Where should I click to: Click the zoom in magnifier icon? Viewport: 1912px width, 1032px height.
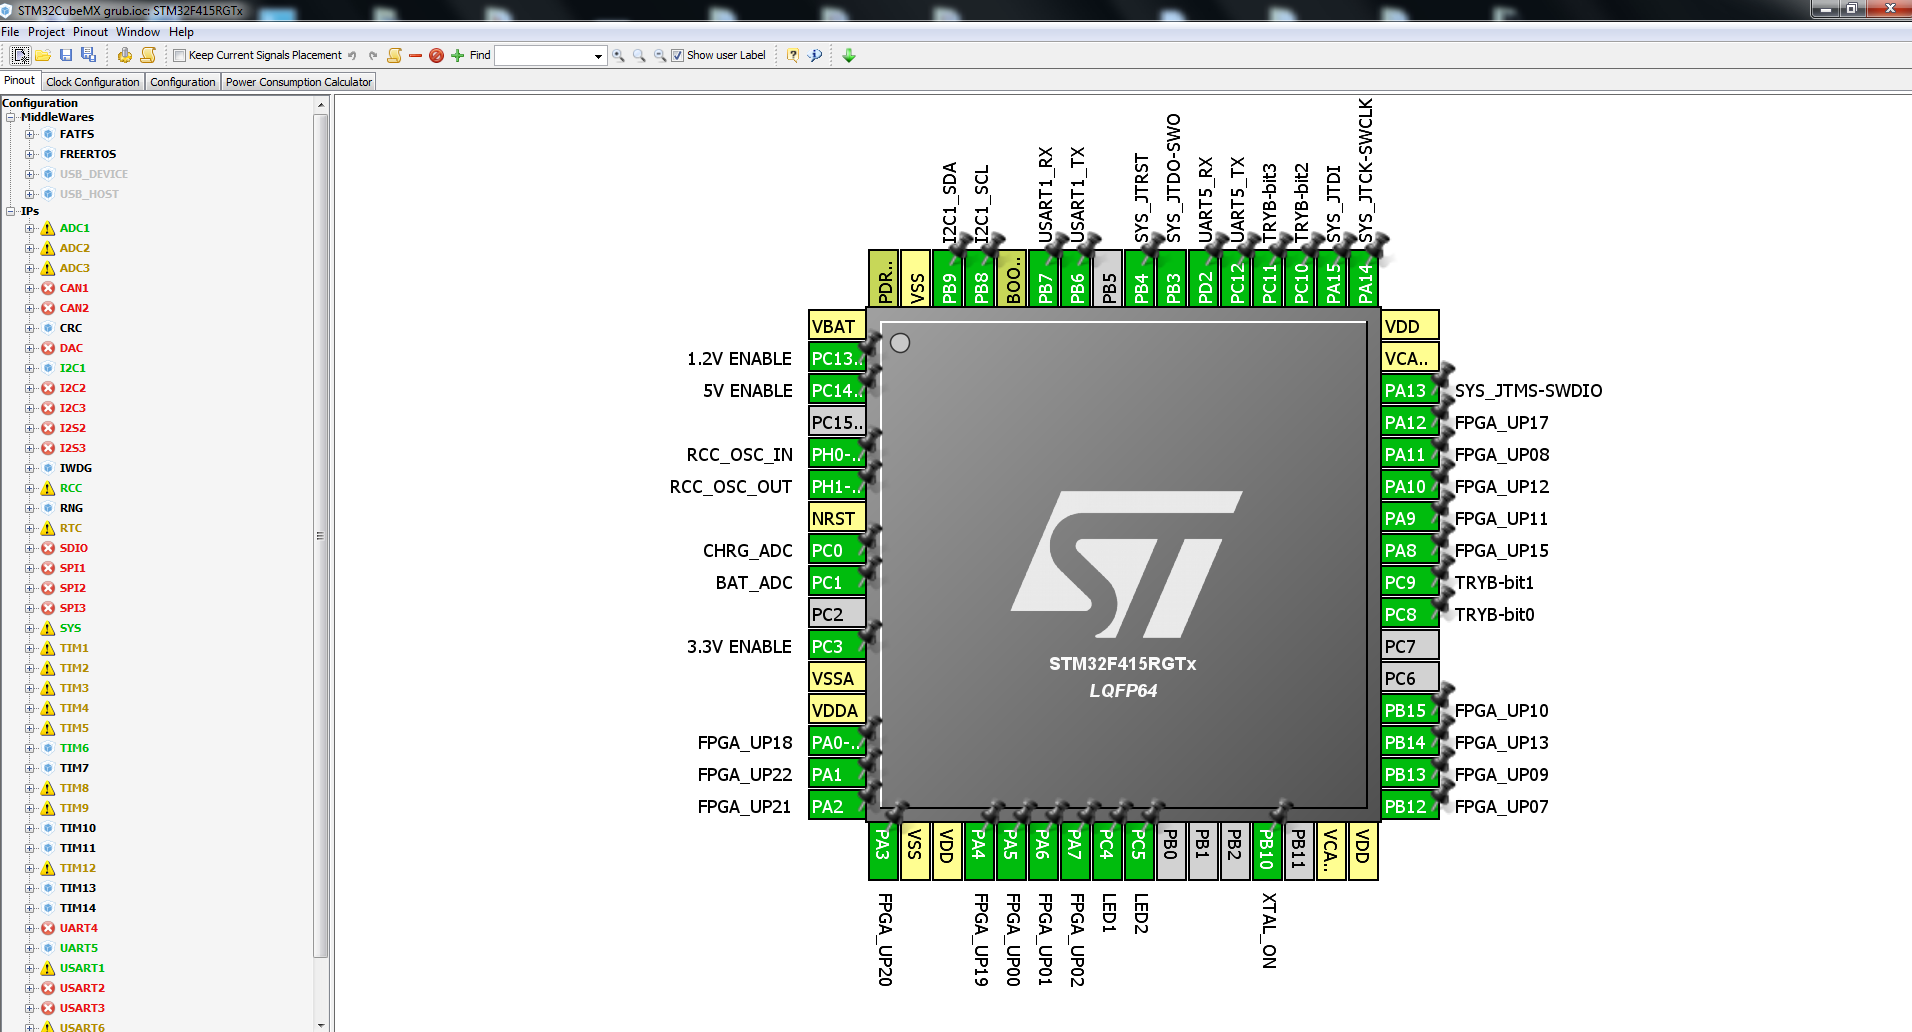pyautogui.click(x=618, y=55)
